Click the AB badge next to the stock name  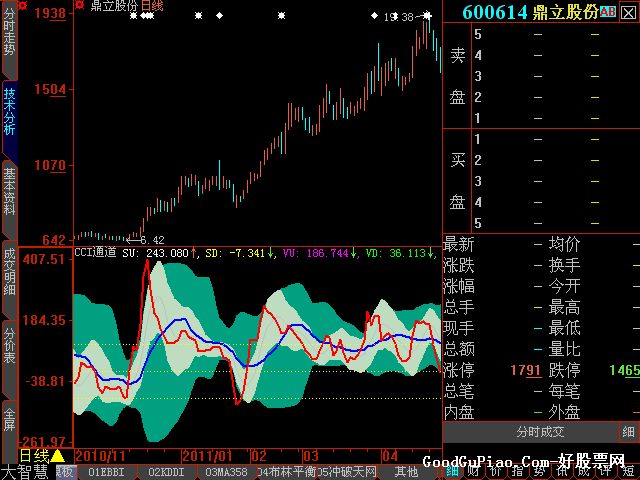pyautogui.click(x=608, y=11)
